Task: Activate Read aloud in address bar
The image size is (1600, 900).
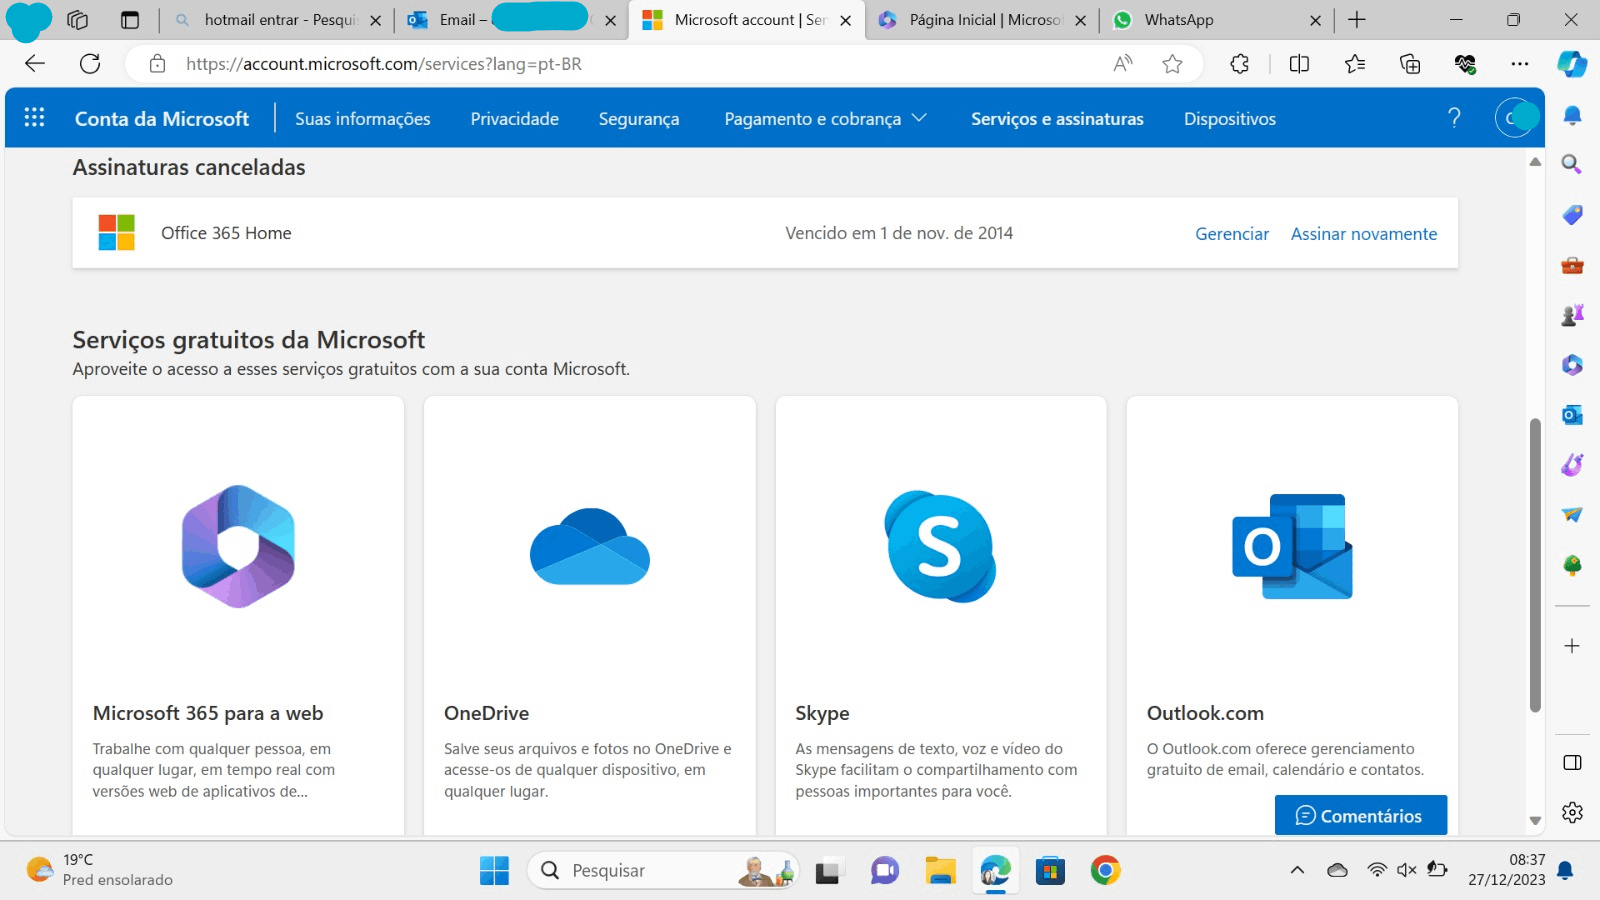Action: point(1123,64)
